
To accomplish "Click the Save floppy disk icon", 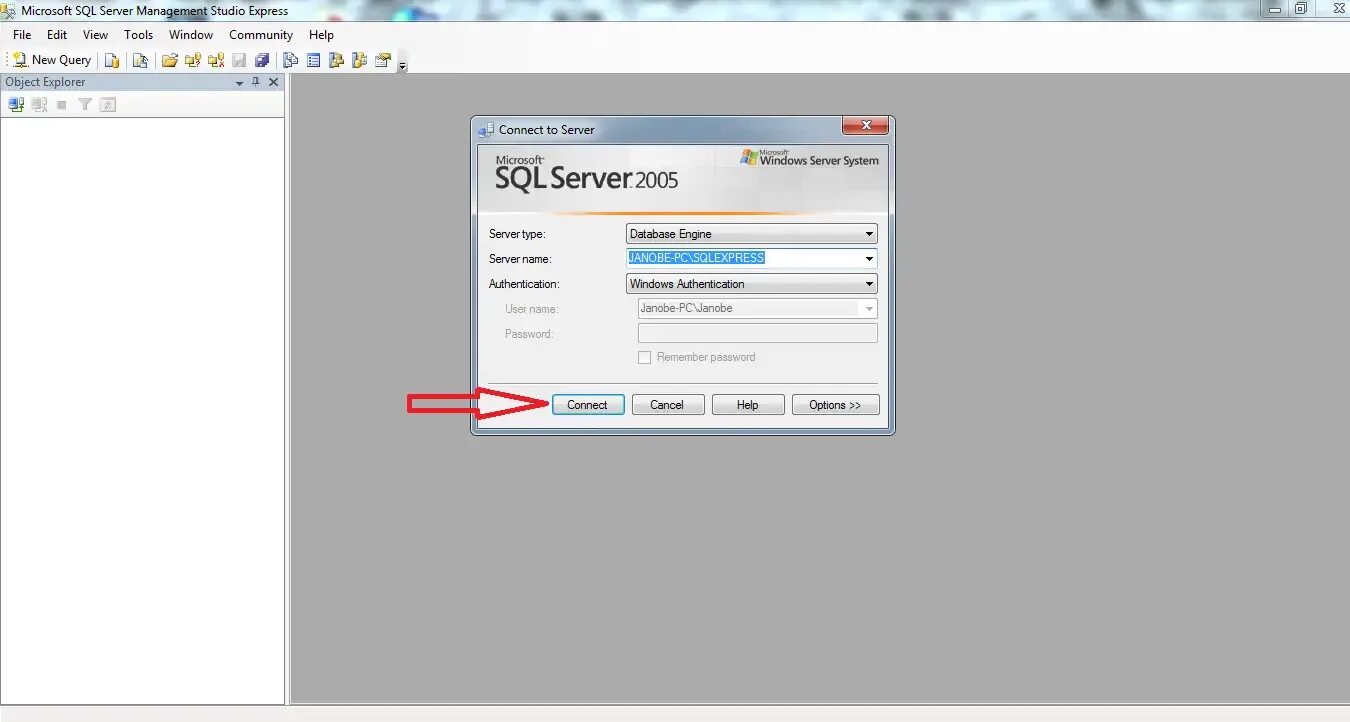I will pyautogui.click(x=239, y=60).
